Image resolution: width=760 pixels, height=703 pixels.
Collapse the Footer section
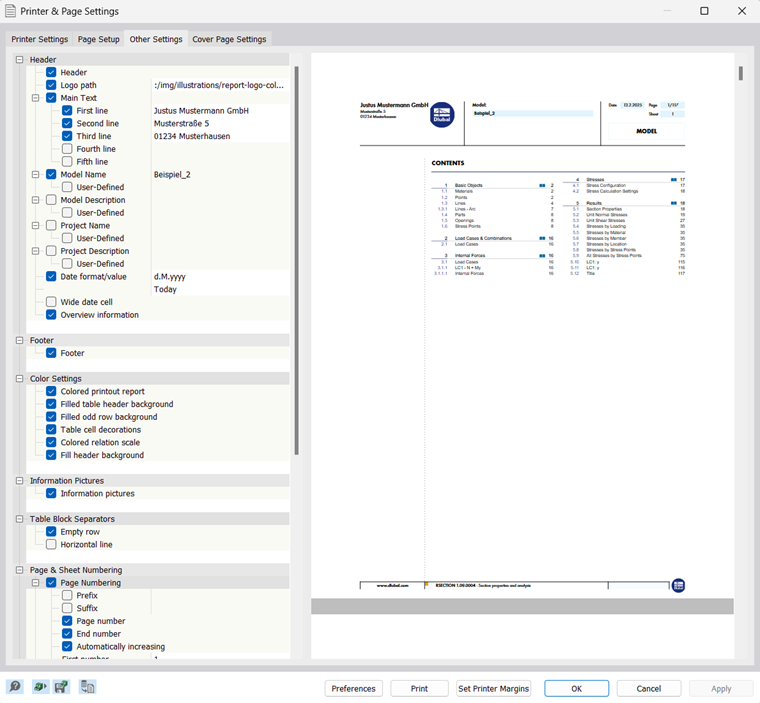(19, 340)
